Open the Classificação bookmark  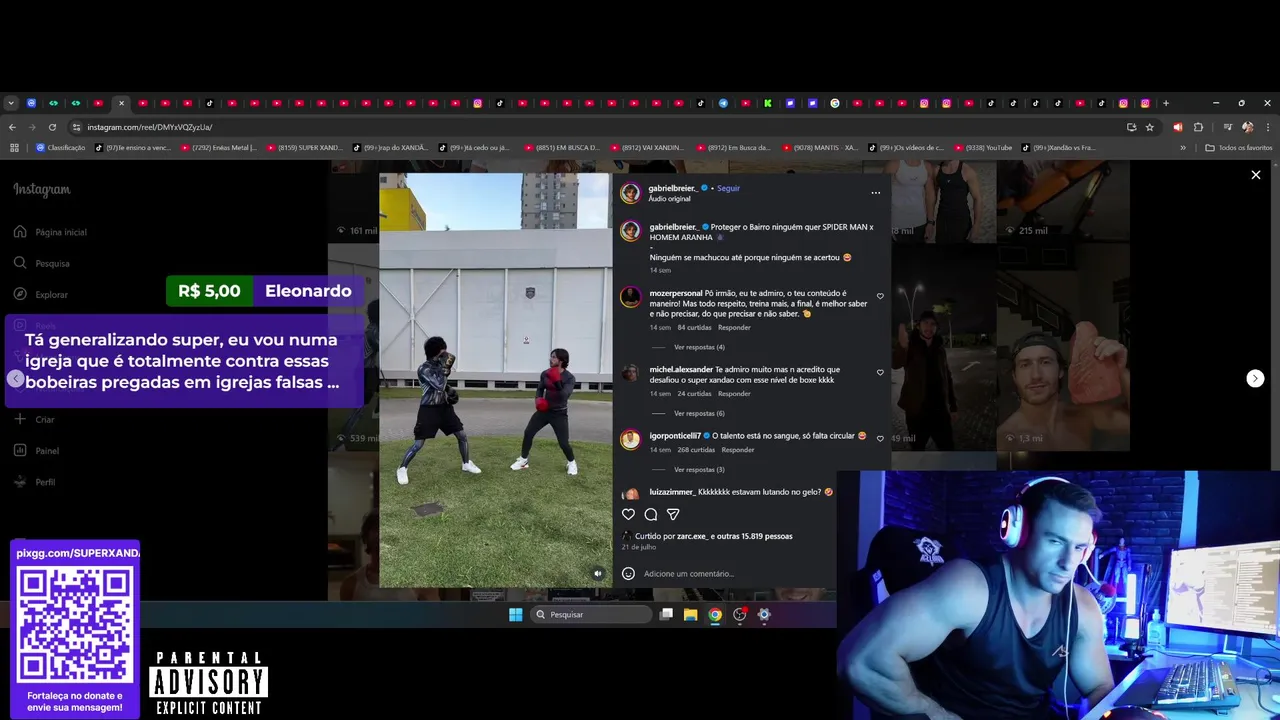click(61, 148)
